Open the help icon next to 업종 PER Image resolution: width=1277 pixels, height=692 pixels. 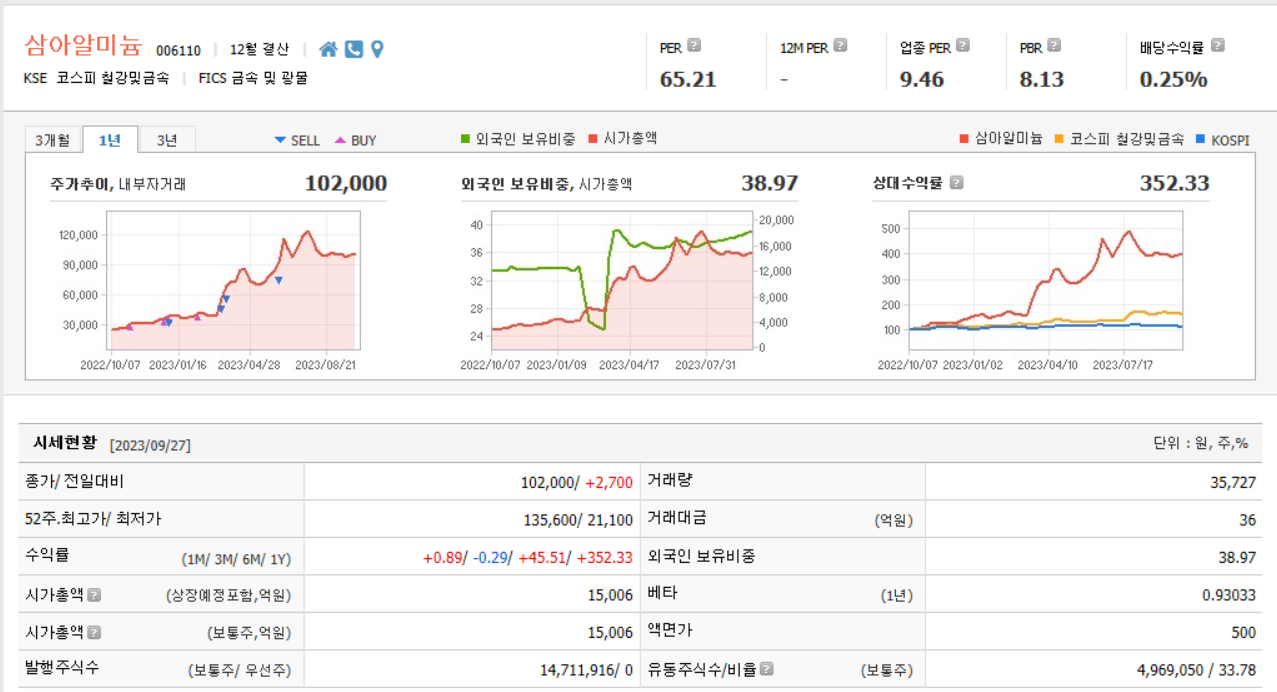coord(962,45)
